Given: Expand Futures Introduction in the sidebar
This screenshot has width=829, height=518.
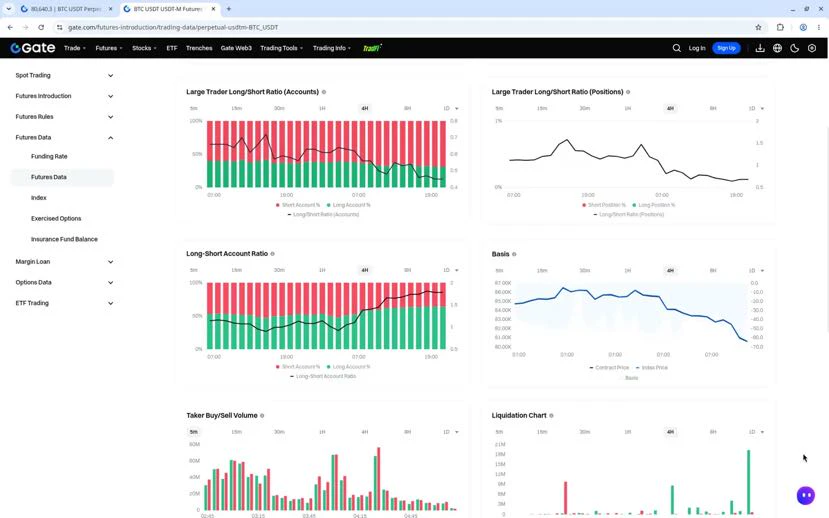Looking at the screenshot, I should pyautogui.click(x=63, y=96).
